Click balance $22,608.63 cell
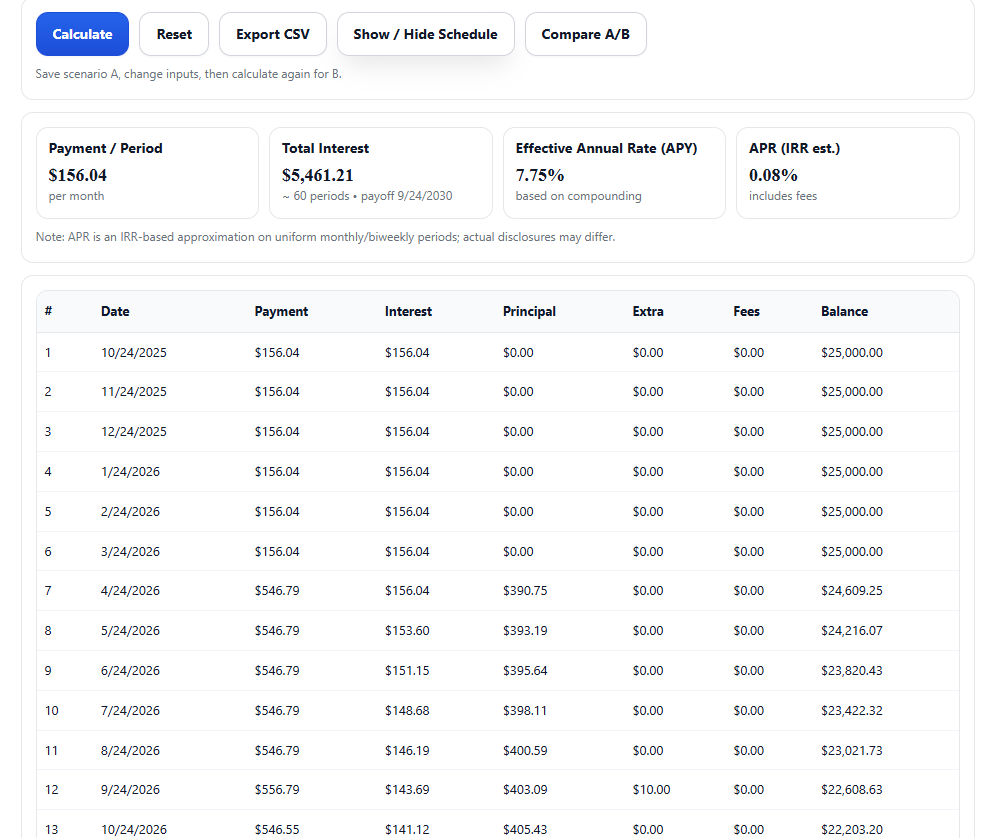This screenshot has height=838, width=993. click(x=852, y=789)
